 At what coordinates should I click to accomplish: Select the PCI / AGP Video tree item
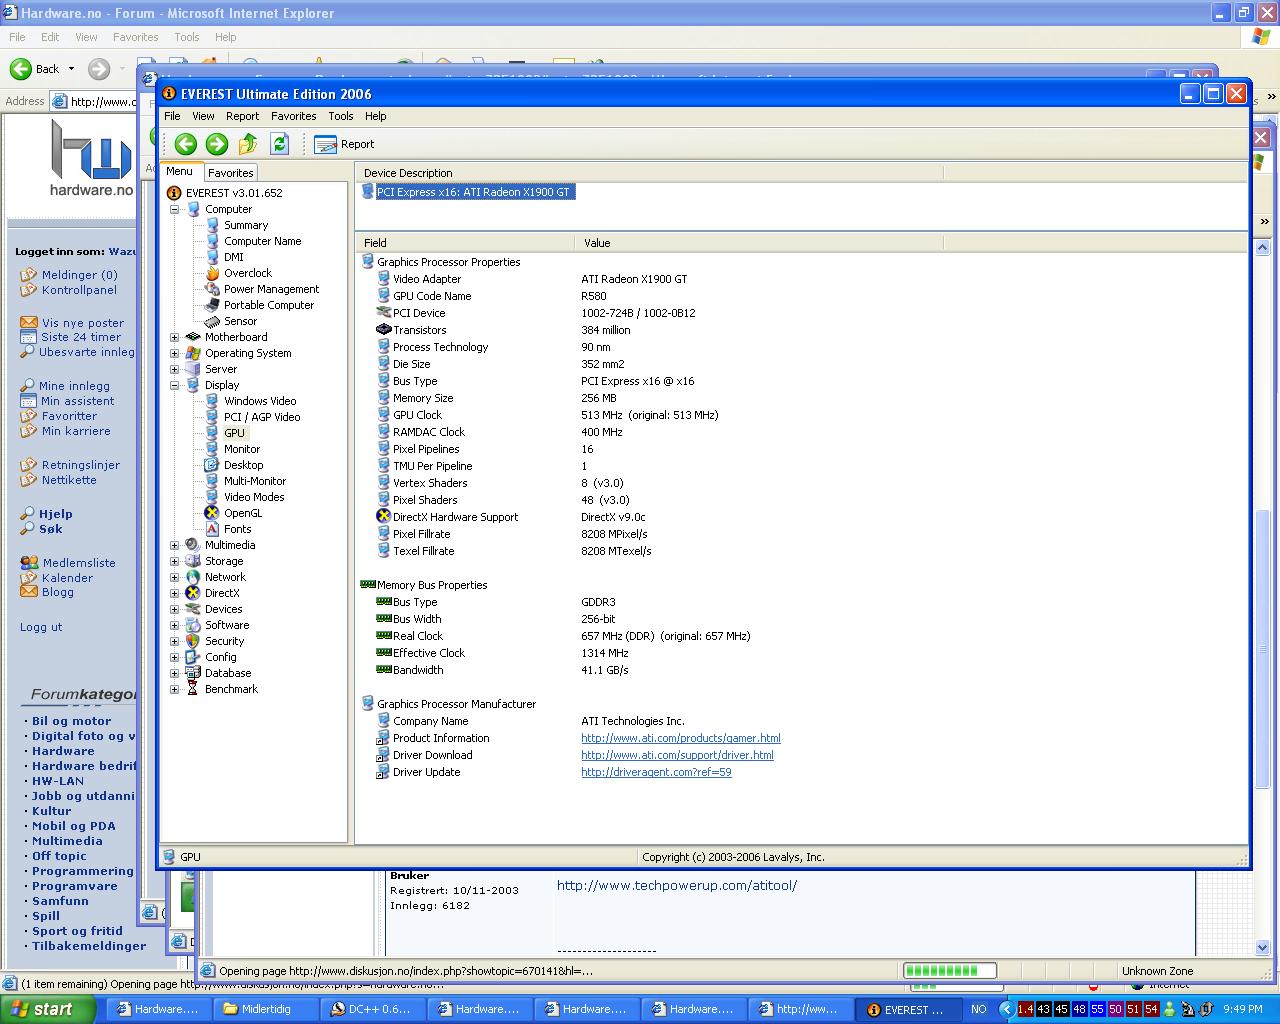click(262, 417)
